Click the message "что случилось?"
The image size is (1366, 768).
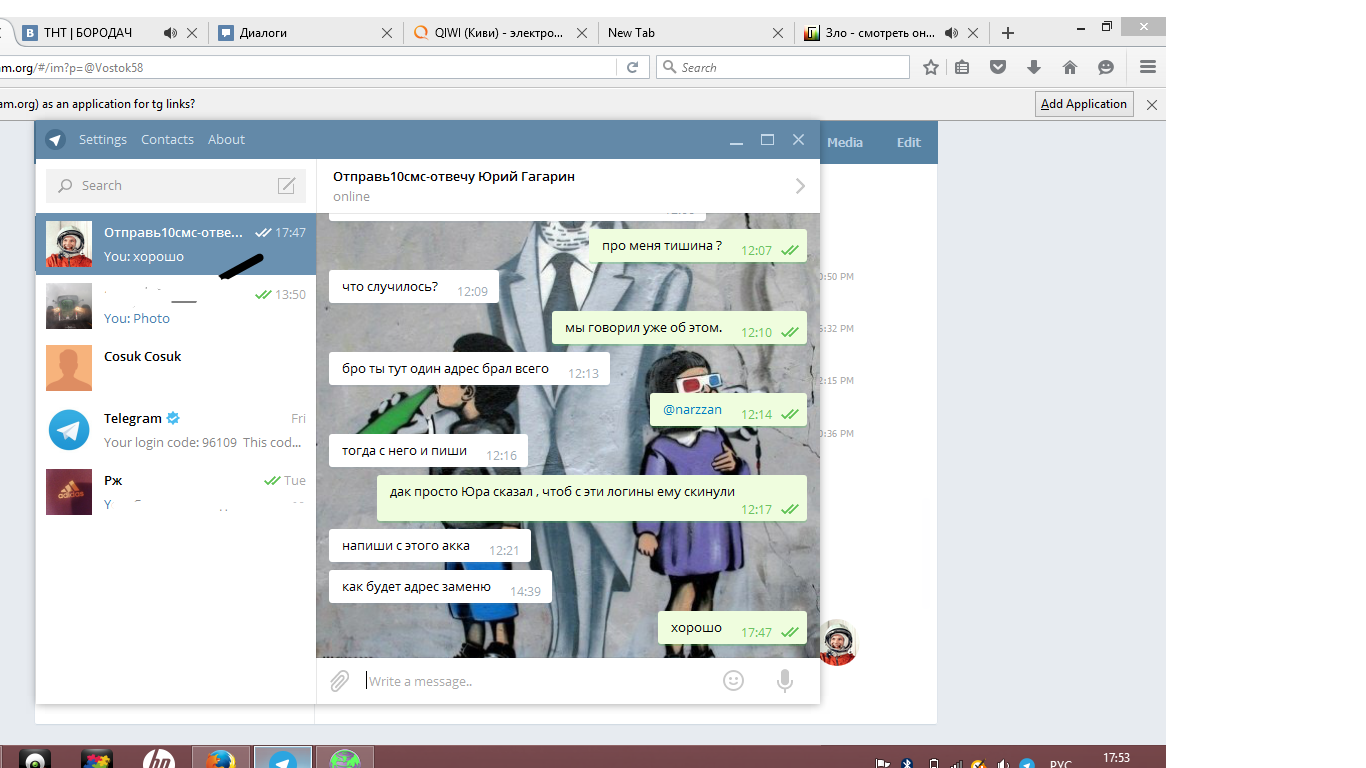[x=414, y=287]
